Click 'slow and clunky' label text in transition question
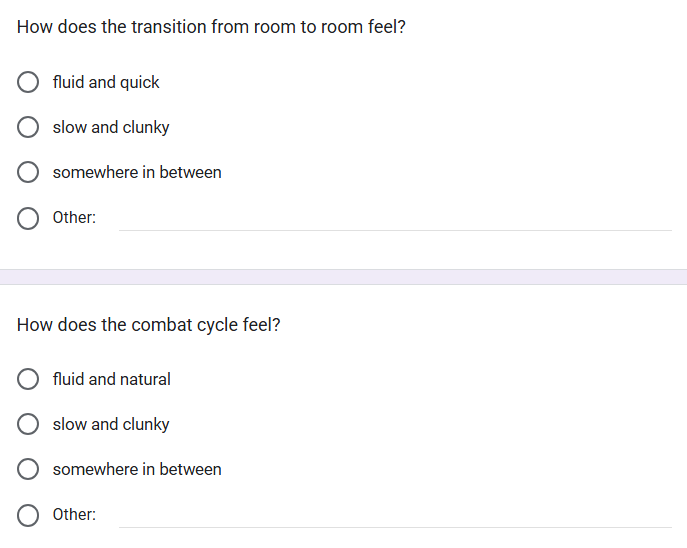This screenshot has width=687, height=548. 111,127
